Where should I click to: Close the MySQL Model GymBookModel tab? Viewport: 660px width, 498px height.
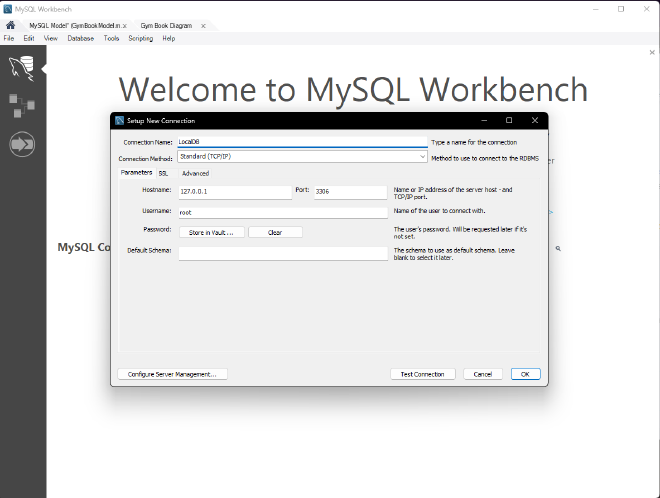coord(125,26)
